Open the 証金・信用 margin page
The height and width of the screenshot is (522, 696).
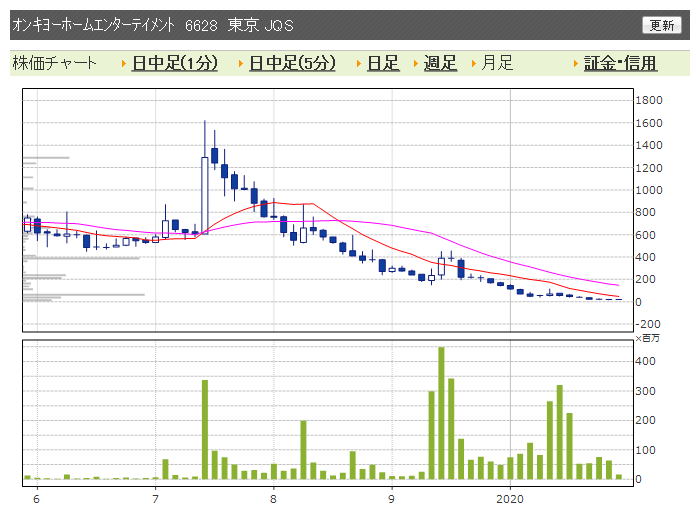pos(620,63)
